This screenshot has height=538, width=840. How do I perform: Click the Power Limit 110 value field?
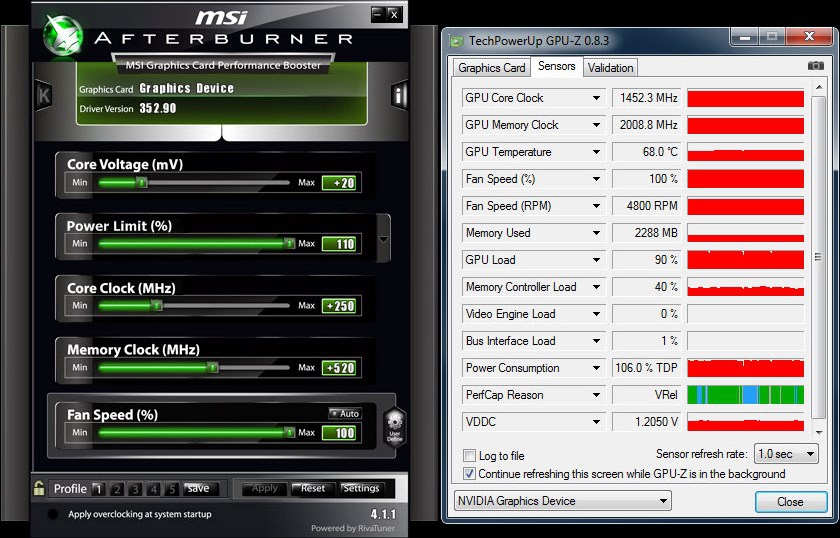pyautogui.click(x=341, y=244)
